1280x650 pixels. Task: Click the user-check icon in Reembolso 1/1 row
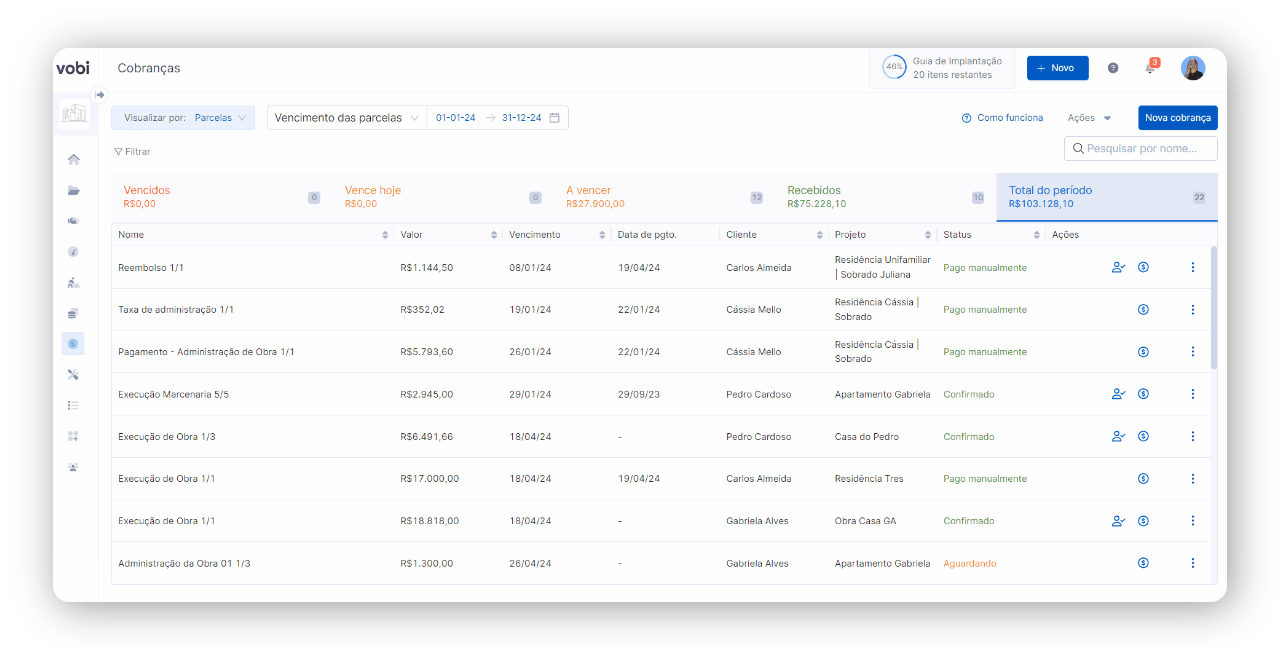[x=1119, y=267]
